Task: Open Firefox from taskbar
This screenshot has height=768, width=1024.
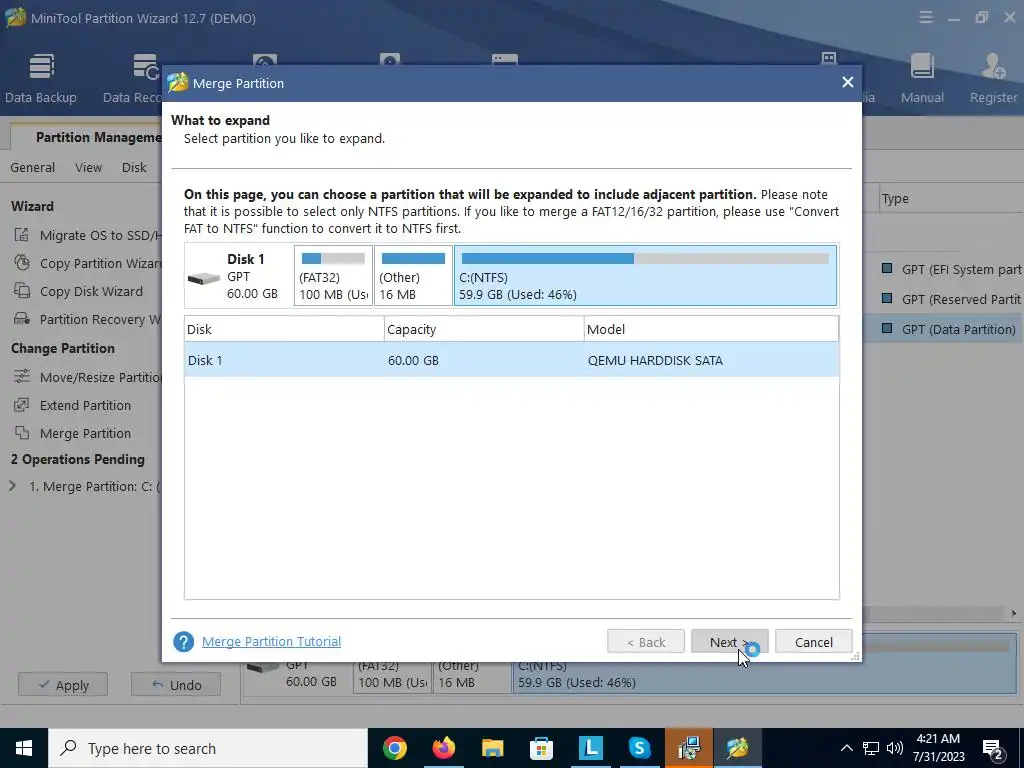Action: 443,748
